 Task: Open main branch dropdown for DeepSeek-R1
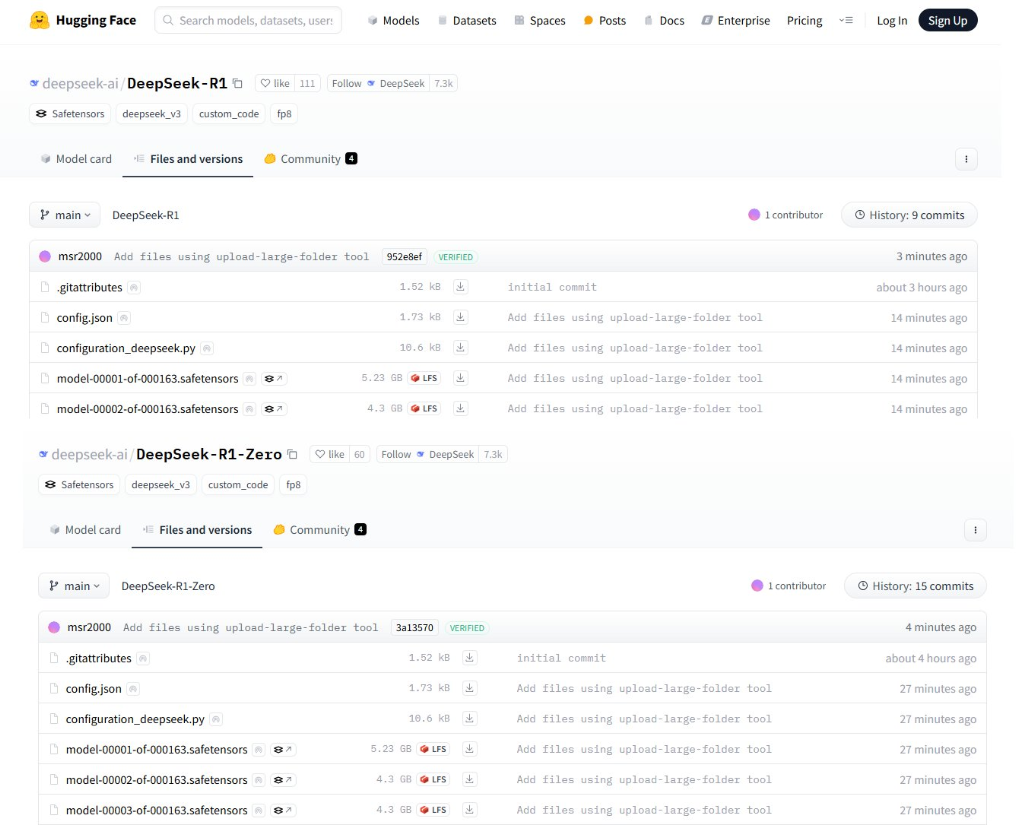(65, 215)
